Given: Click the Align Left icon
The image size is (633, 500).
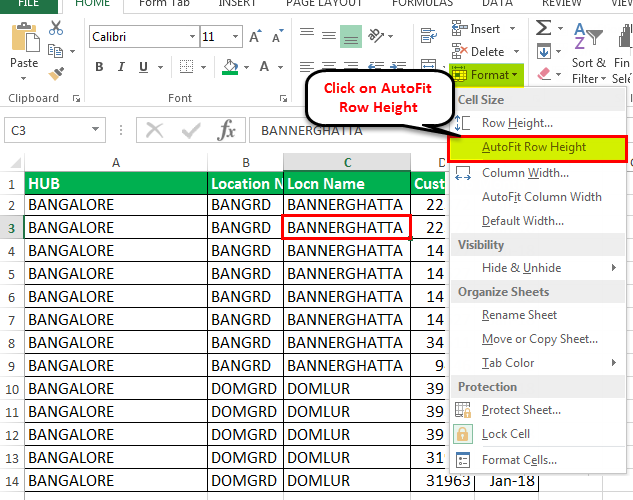Looking at the screenshot, I should [x=307, y=66].
